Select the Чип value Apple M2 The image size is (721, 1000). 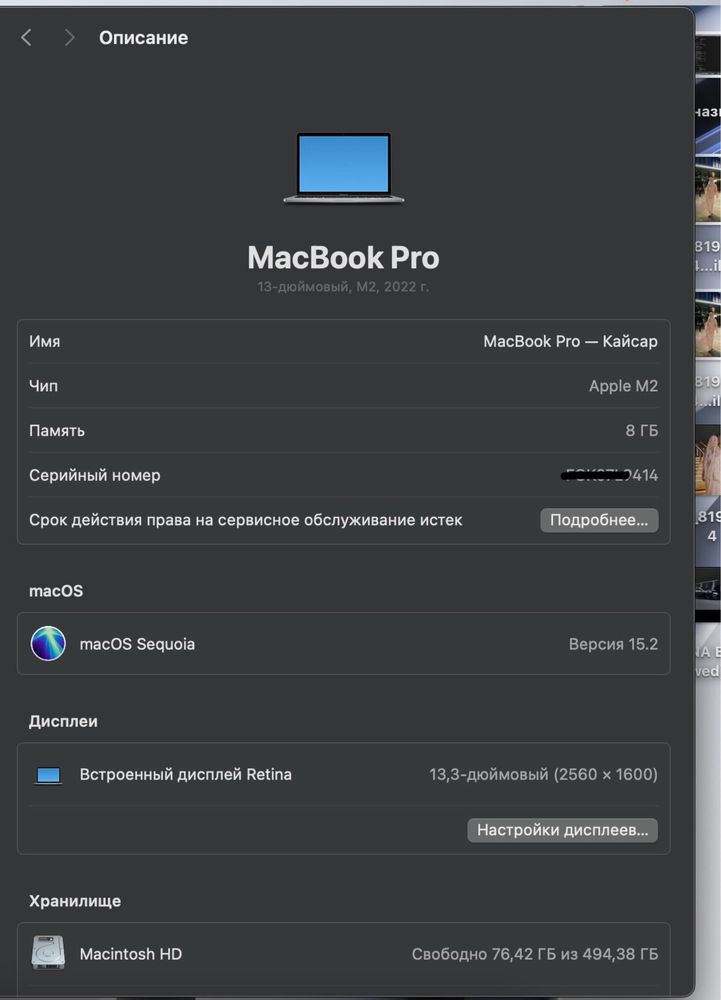[x=623, y=386]
